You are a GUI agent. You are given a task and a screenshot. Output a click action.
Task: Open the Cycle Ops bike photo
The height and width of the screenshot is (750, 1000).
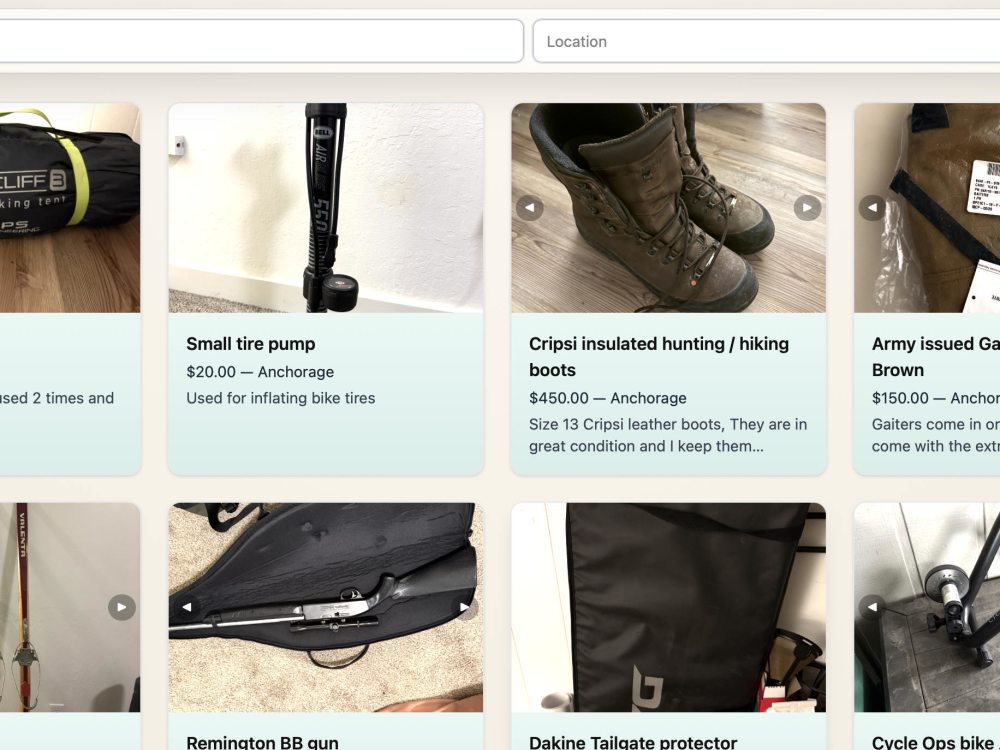pos(927,607)
